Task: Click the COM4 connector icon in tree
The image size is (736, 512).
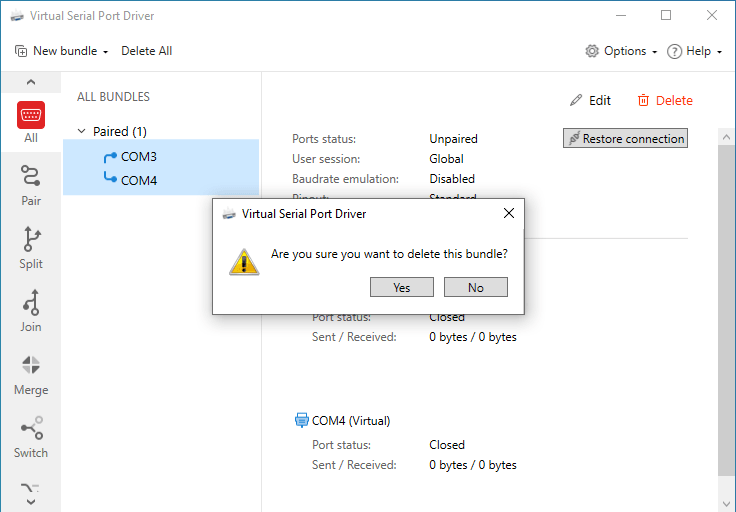Action: click(110, 177)
